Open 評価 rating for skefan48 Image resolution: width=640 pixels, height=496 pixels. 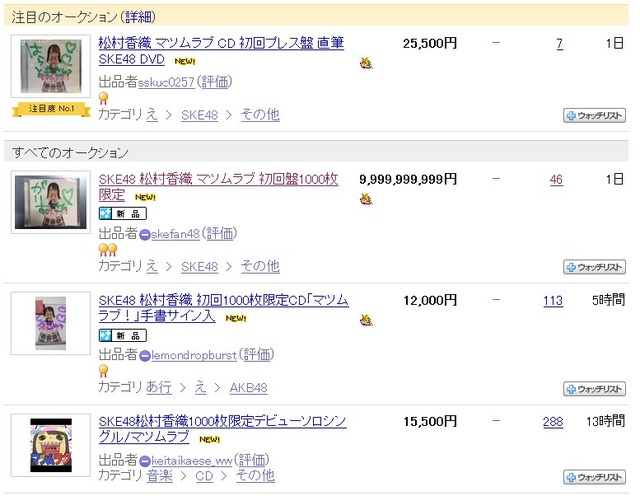[x=220, y=234]
